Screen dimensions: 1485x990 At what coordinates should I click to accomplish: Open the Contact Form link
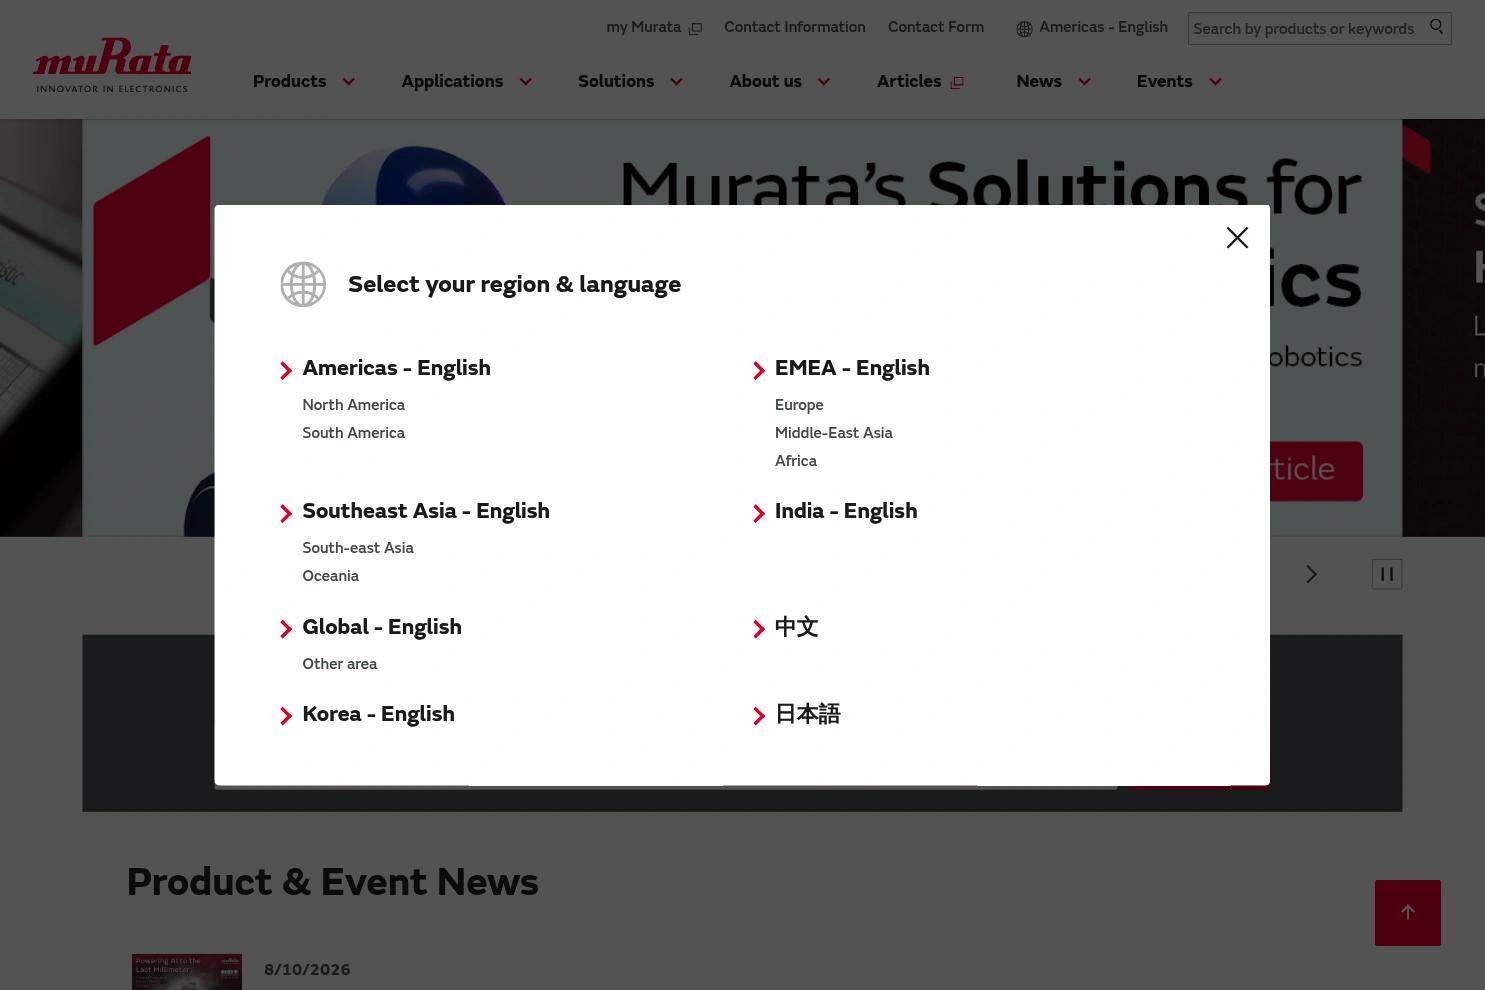tap(936, 28)
